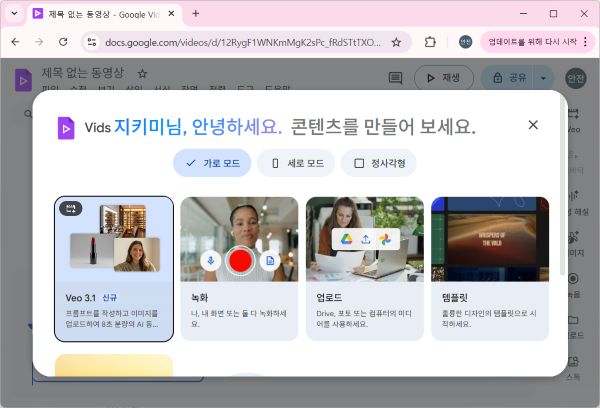Click the record icon in right sidebar
The image size is (600, 408).
pos(573,279)
